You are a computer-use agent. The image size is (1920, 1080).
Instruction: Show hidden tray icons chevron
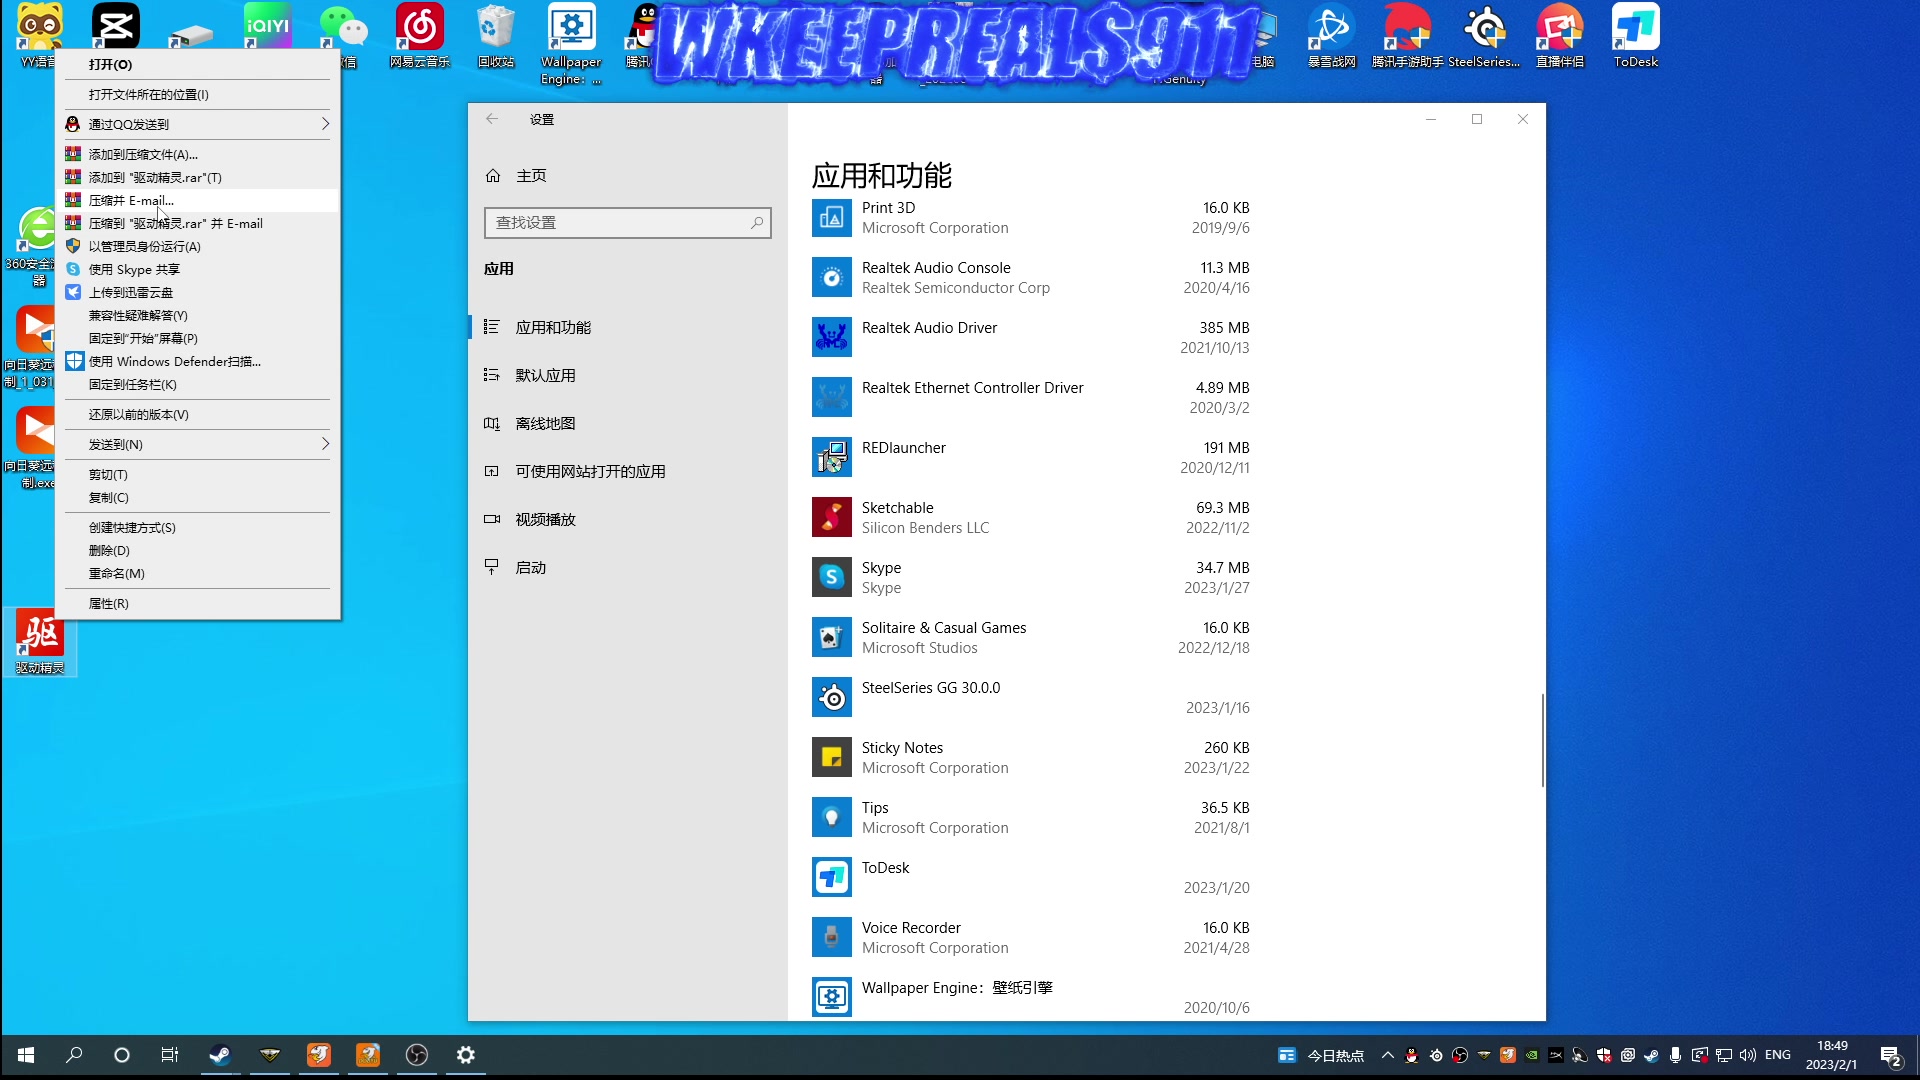[1388, 1055]
